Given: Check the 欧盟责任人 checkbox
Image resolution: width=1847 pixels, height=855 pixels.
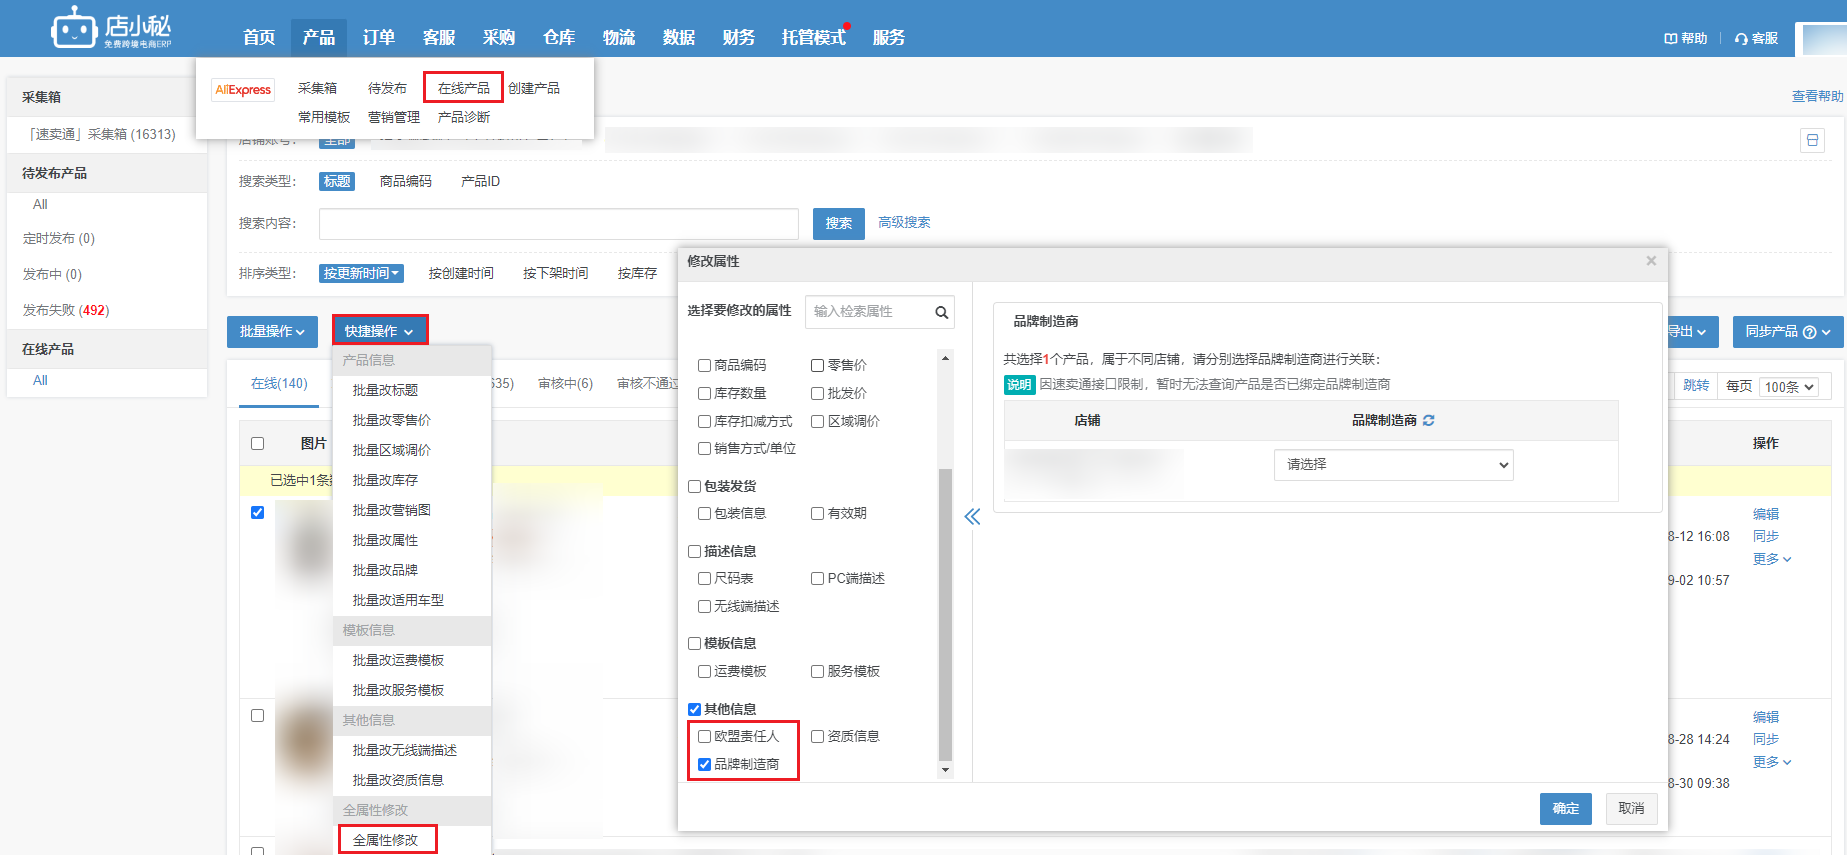Looking at the screenshot, I should point(704,737).
